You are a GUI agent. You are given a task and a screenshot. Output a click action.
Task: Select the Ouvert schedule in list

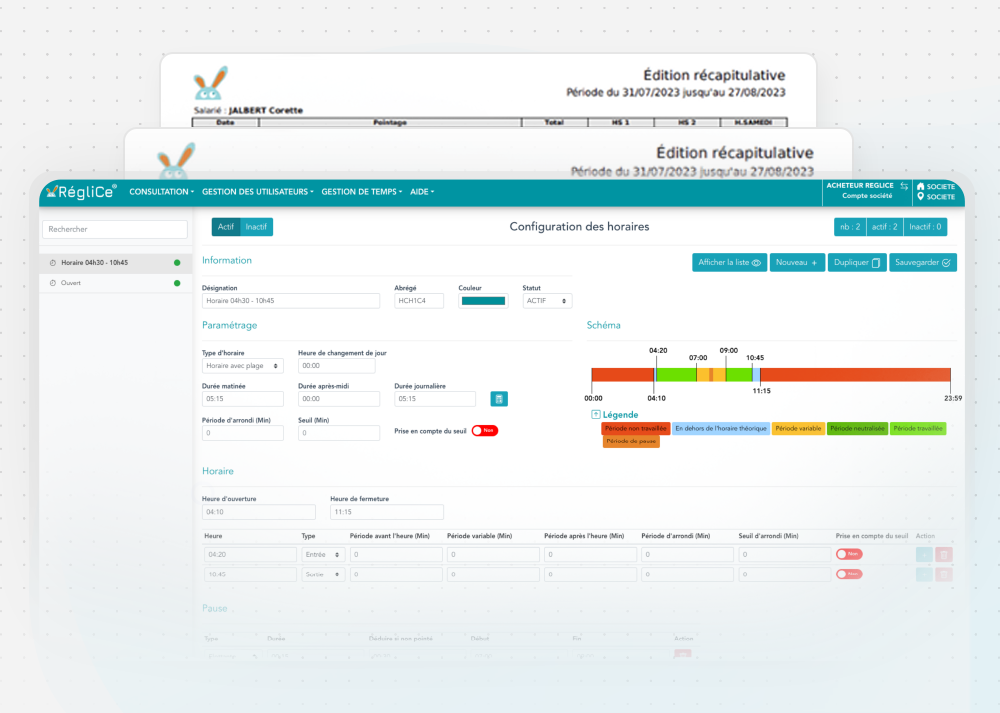click(x=115, y=283)
